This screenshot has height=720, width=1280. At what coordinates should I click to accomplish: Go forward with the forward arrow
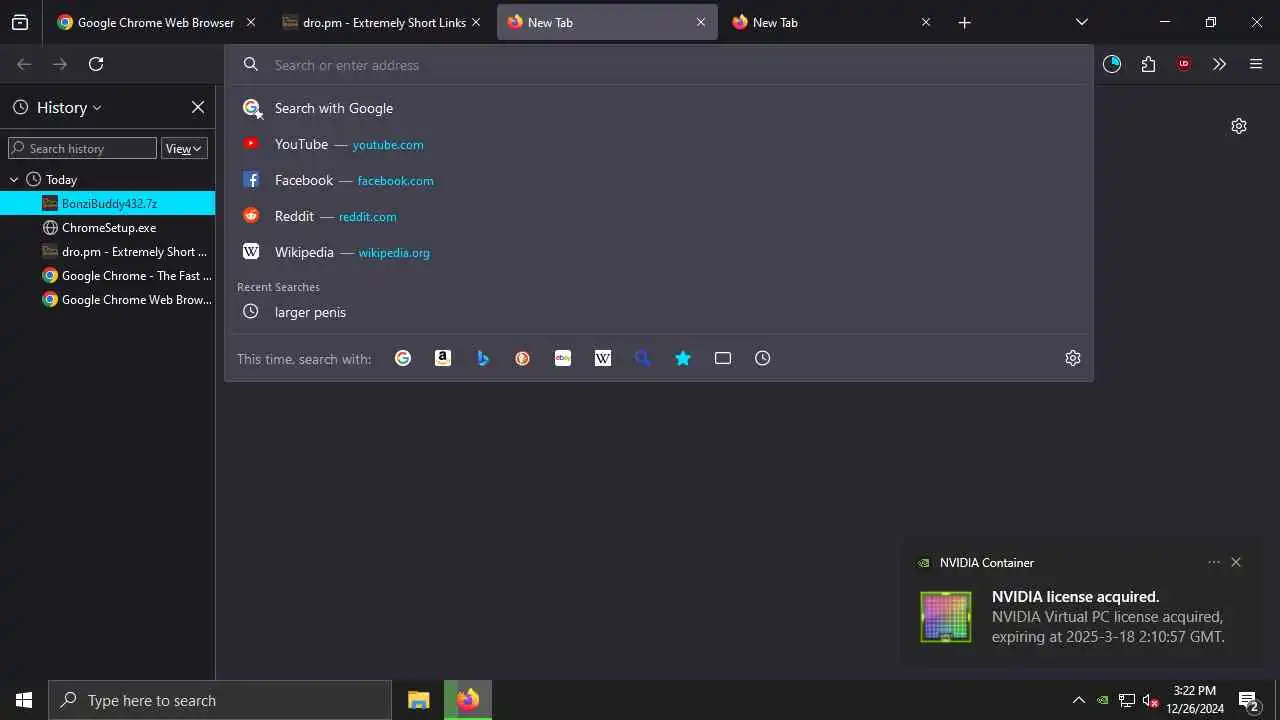(x=60, y=64)
